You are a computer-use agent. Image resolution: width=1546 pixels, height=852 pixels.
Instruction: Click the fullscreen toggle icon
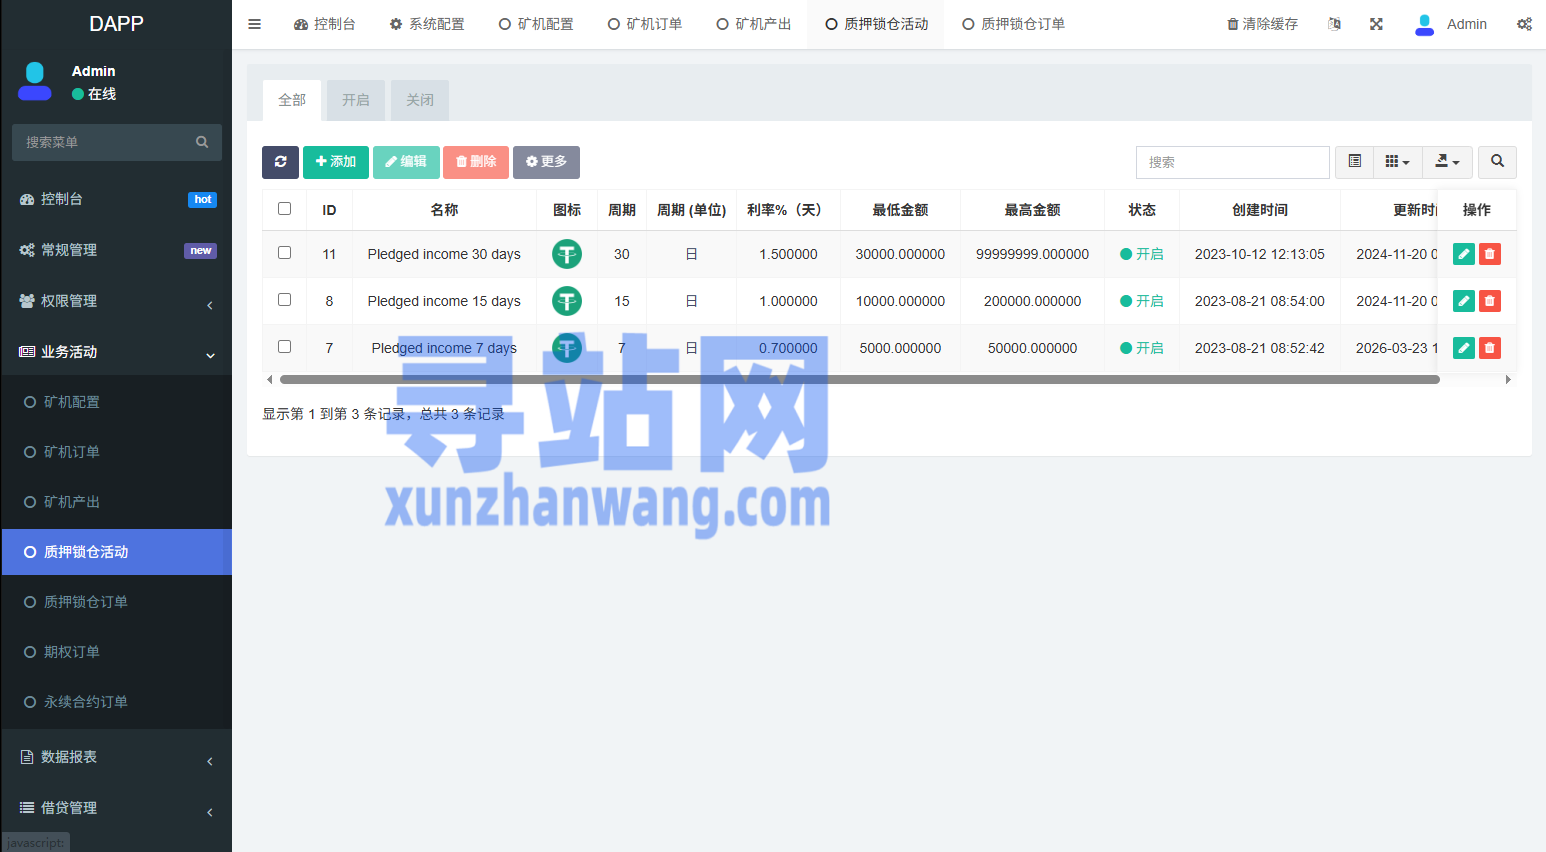pyautogui.click(x=1376, y=24)
